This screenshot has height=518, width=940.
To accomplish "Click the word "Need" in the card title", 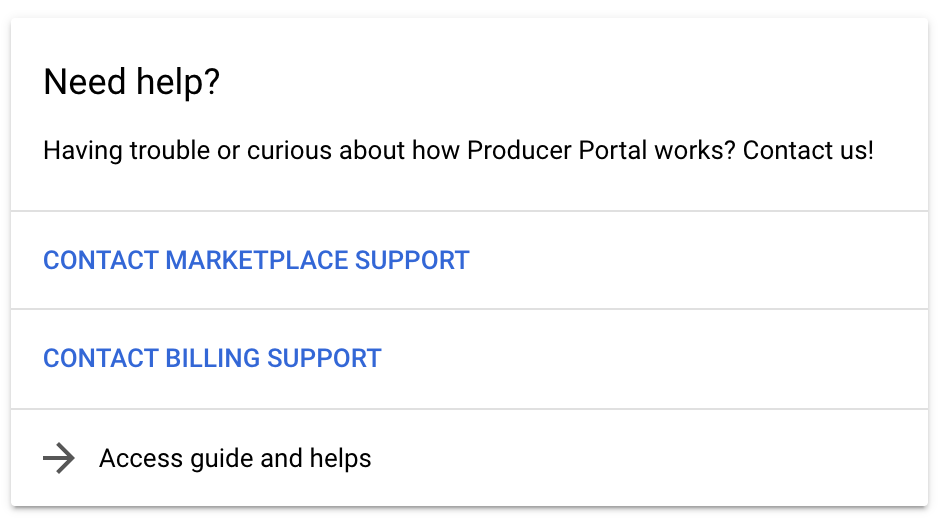I will point(84,83).
